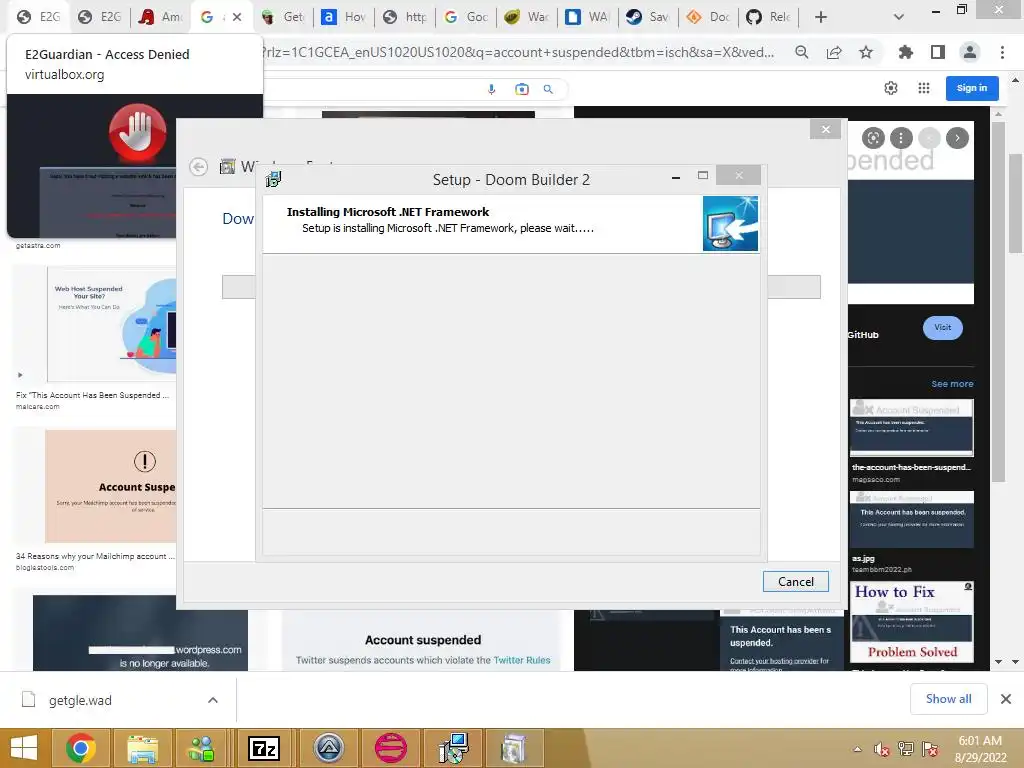Click Cancel in the Windows Features dialog

tap(795, 581)
